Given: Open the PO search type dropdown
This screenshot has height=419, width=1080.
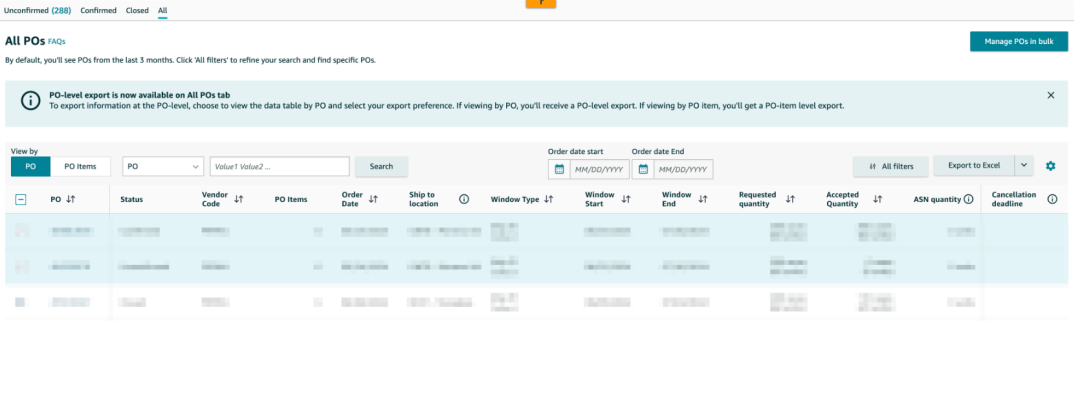Looking at the screenshot, I should pyautogui.click(x=163, y=167).
